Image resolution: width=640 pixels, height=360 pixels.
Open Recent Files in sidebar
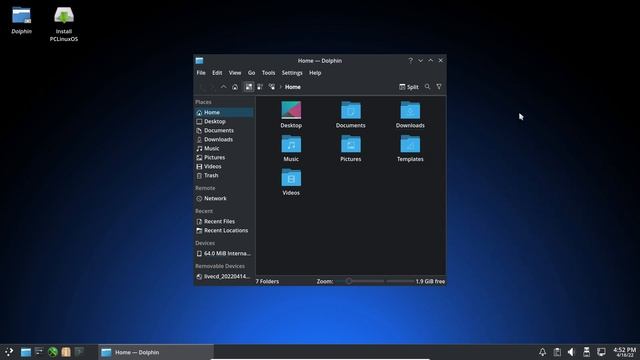tap(224, 221)
